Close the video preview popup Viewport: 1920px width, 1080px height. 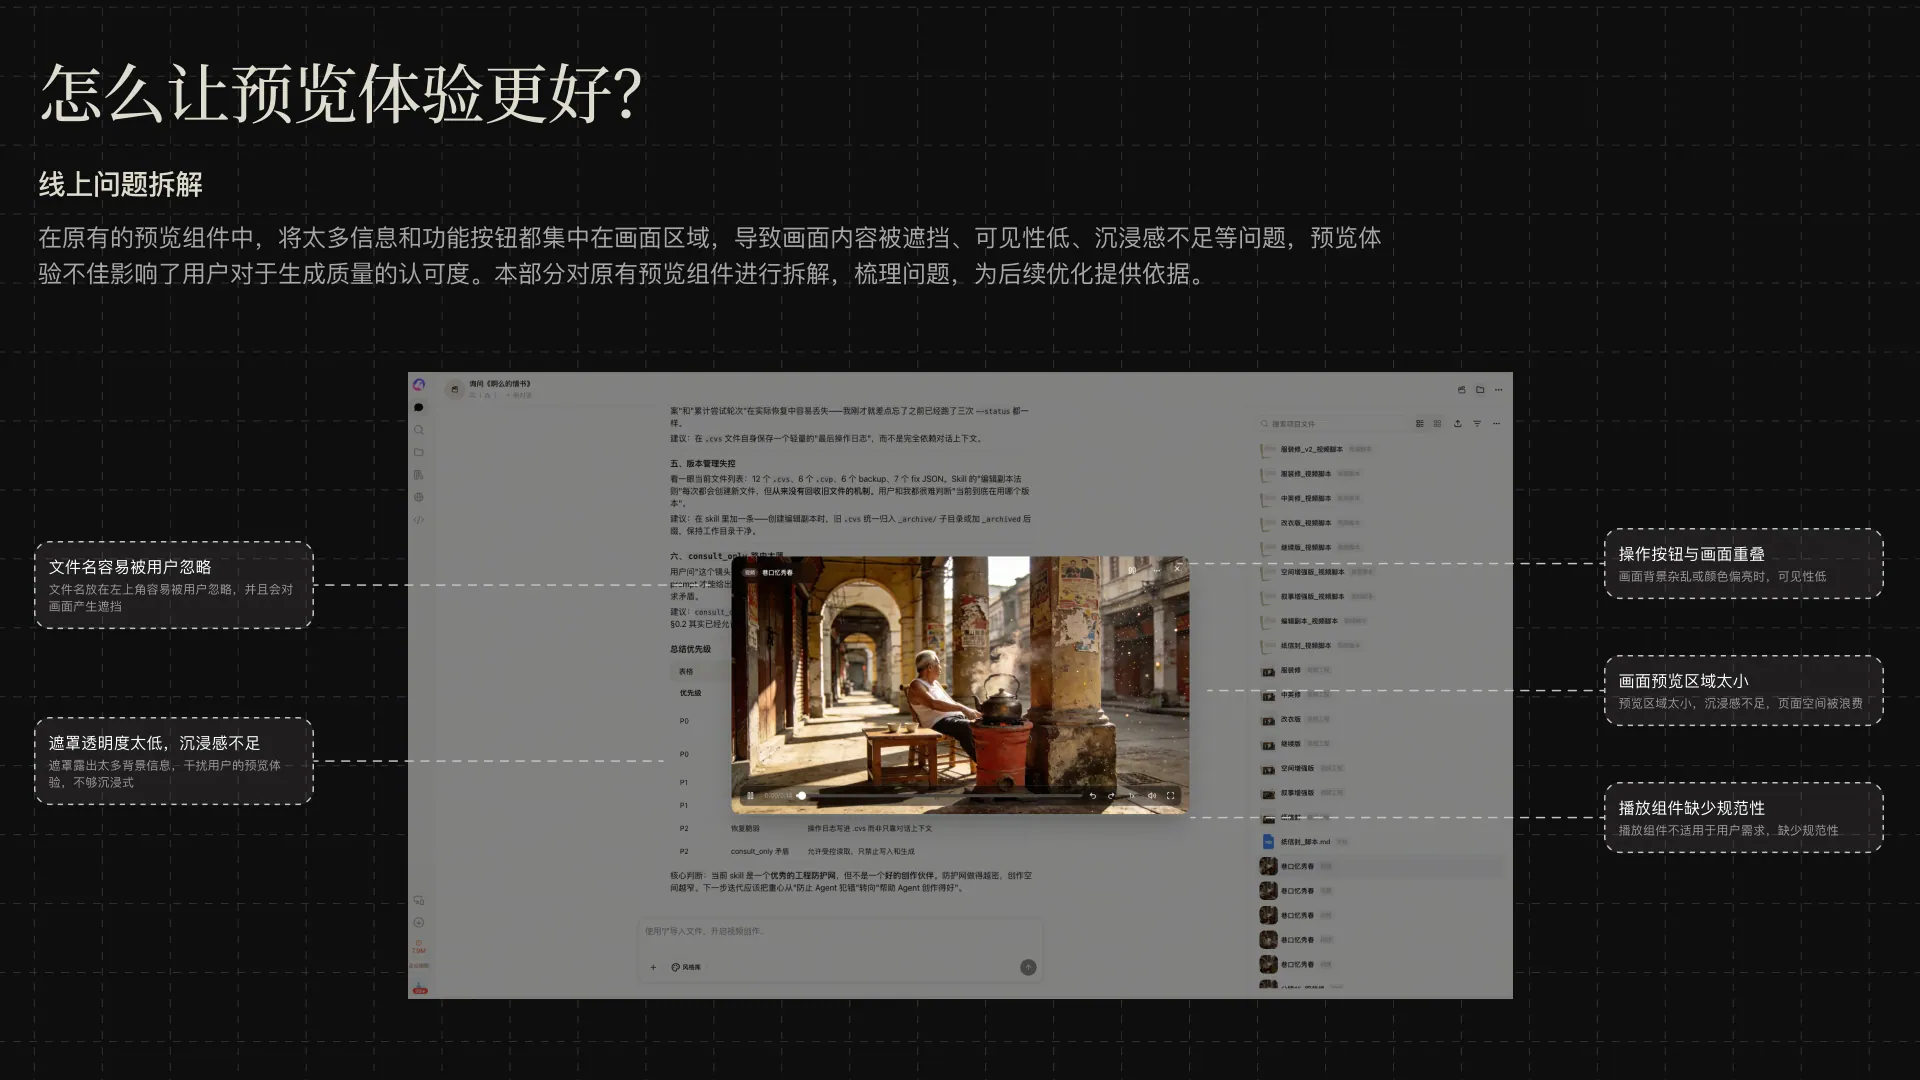tap(1177, 569)
